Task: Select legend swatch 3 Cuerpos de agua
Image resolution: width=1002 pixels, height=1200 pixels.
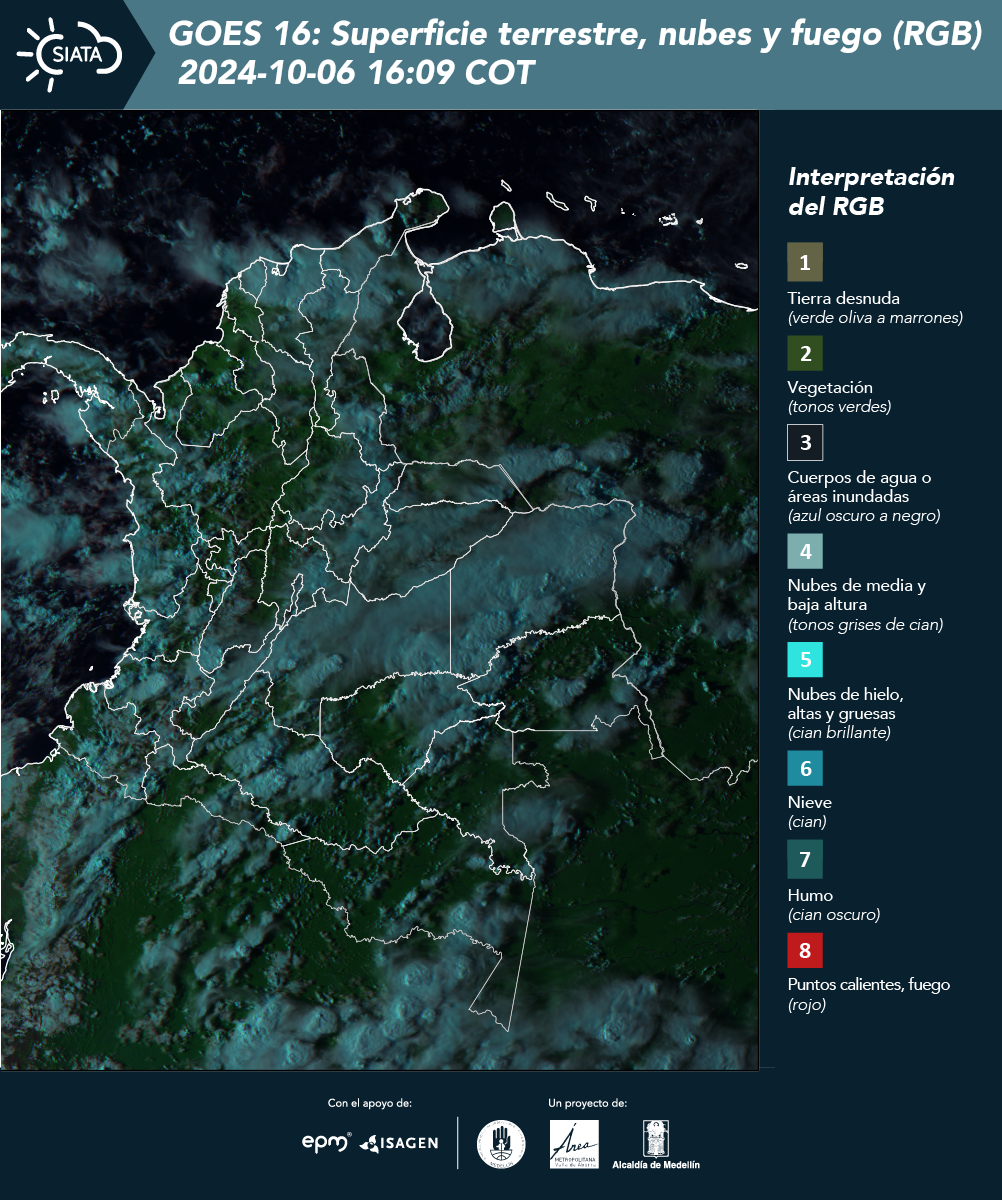Action: (805, 442)
